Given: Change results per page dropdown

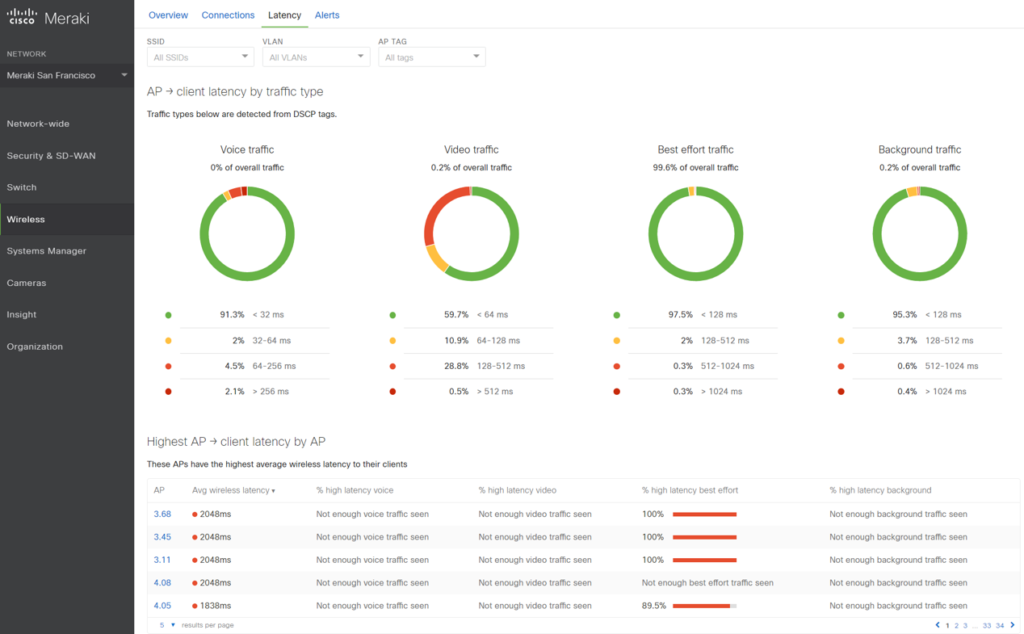Looking at the screenshot, I should click(x=166, y=625).
